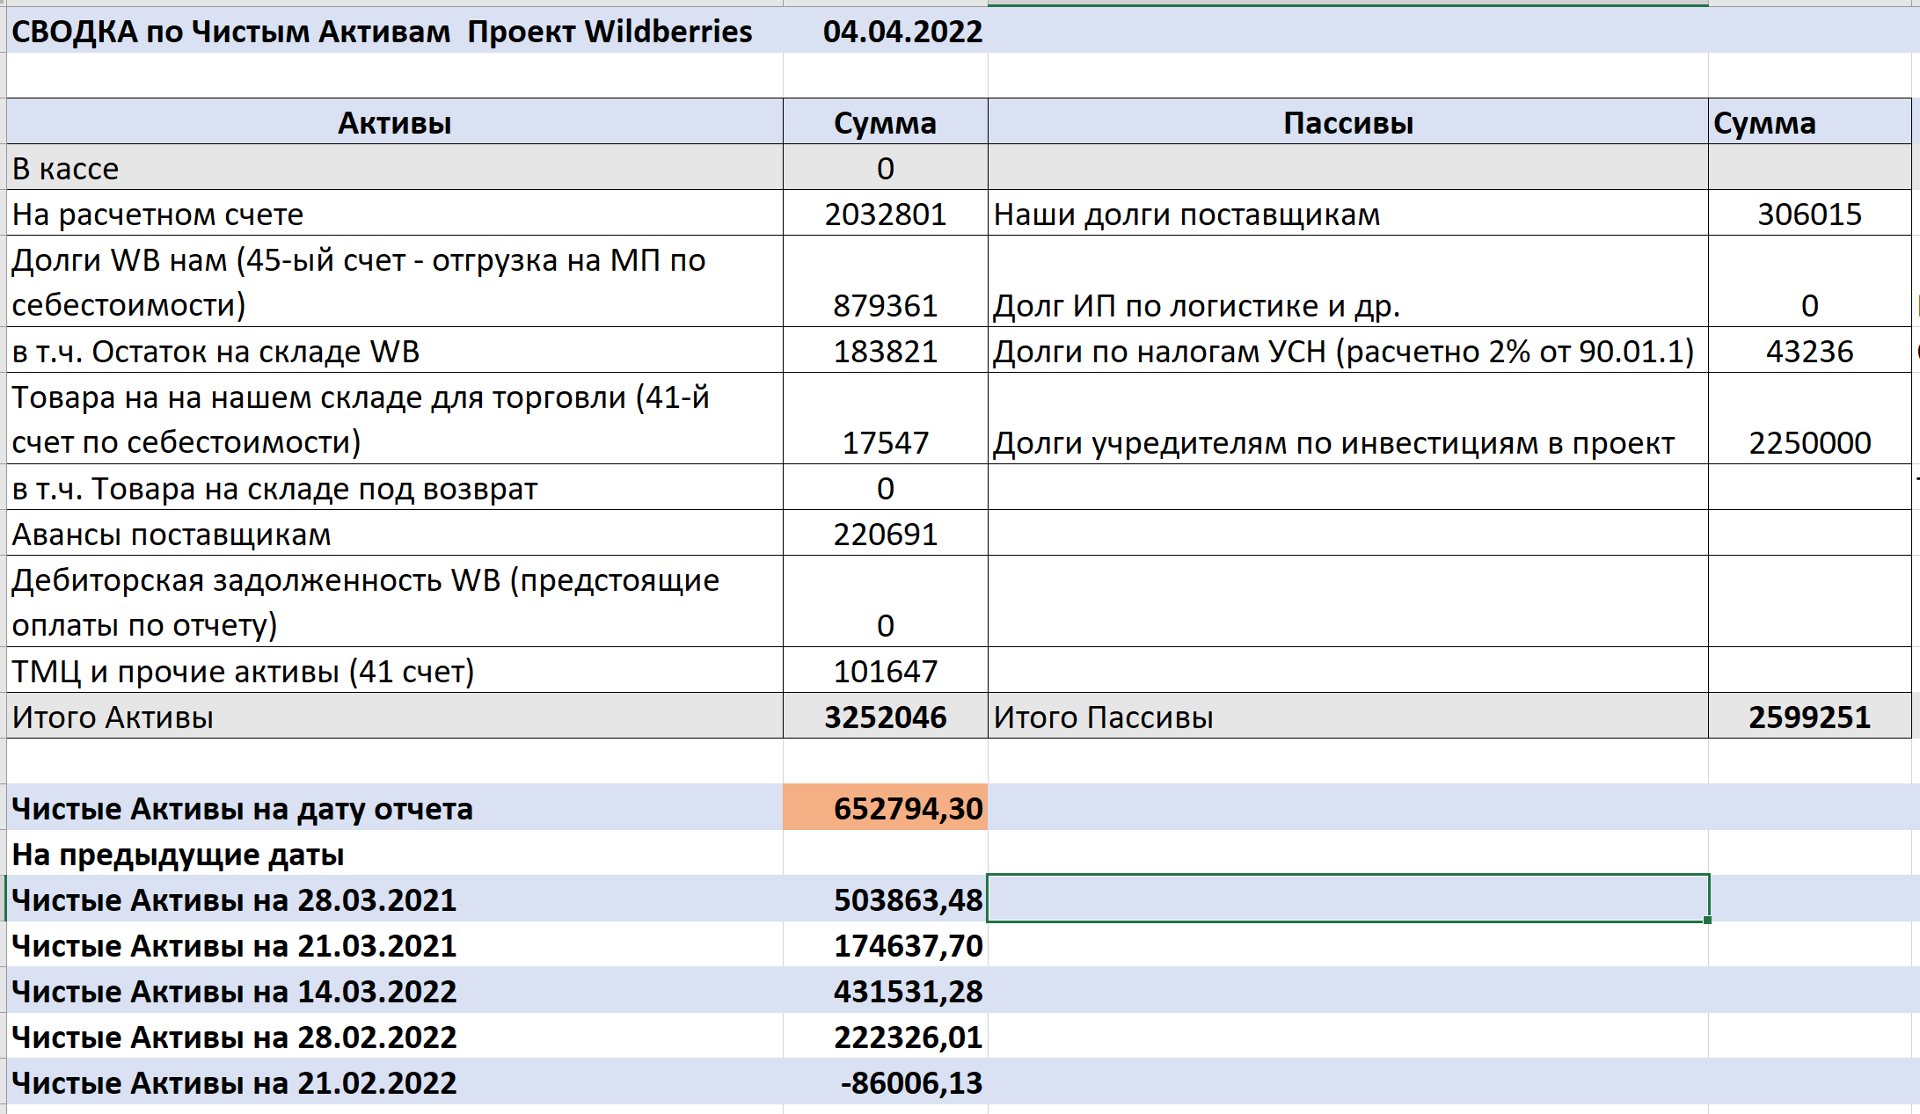Select 'Дебиторская задолженность WB' cell

click(x=395, y=602)
